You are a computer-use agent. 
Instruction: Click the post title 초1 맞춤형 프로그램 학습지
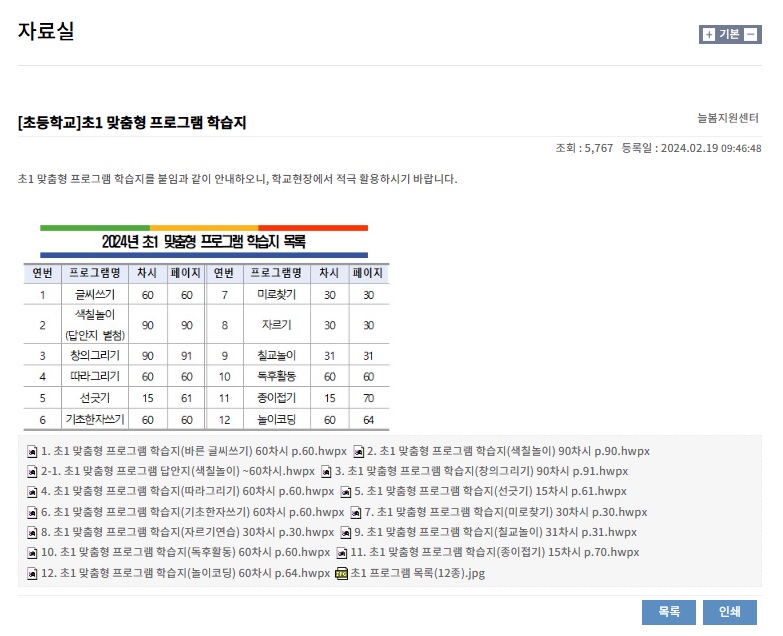click(x=132, y=122)
